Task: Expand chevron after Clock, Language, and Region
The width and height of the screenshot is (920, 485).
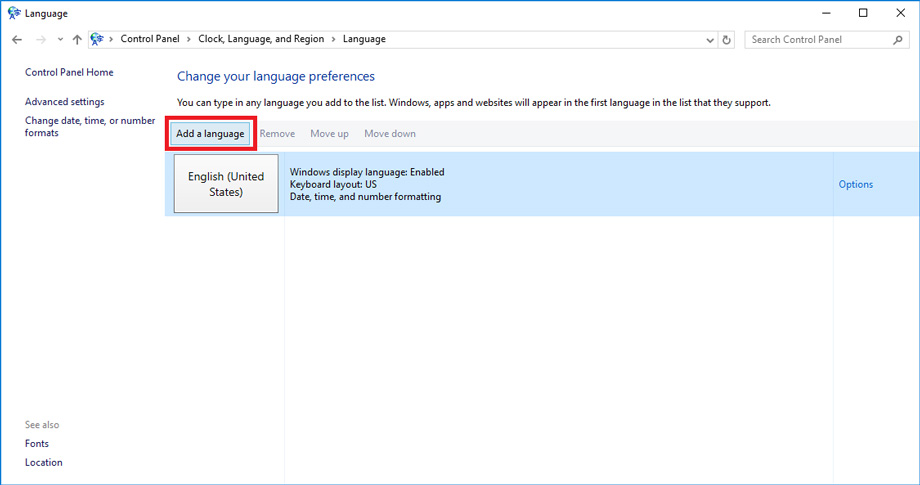Action: (333, 39)
